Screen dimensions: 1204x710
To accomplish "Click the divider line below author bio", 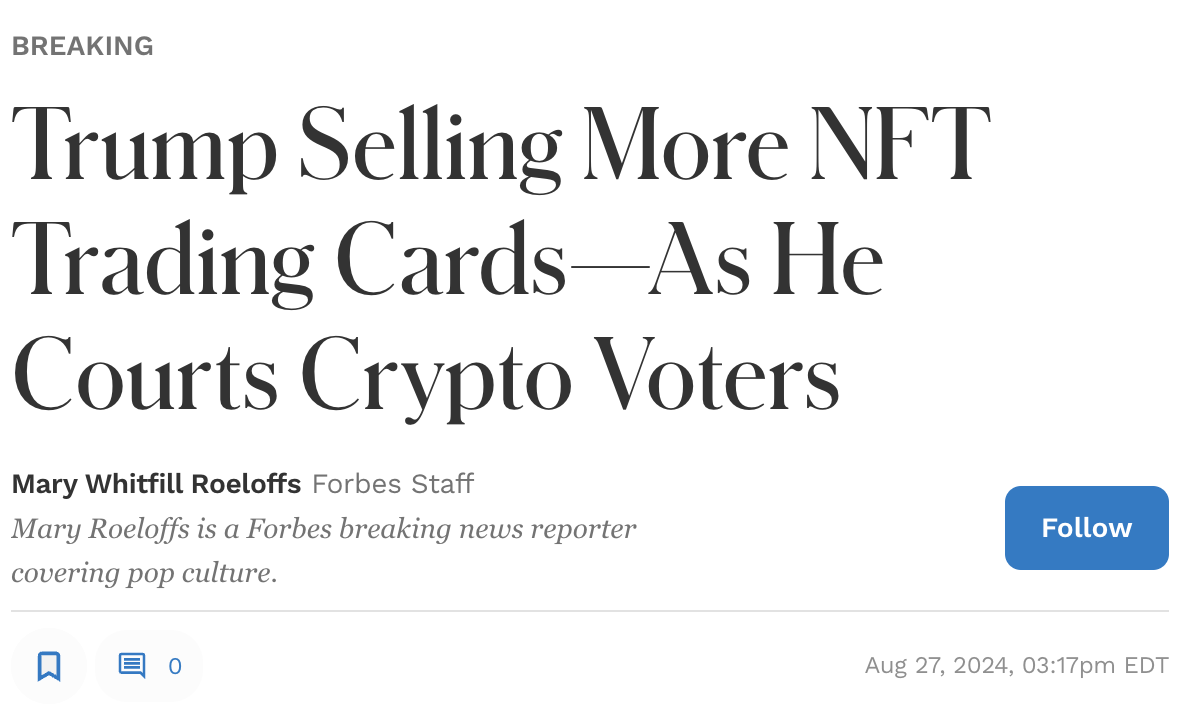I will click(x=590, y=610).
